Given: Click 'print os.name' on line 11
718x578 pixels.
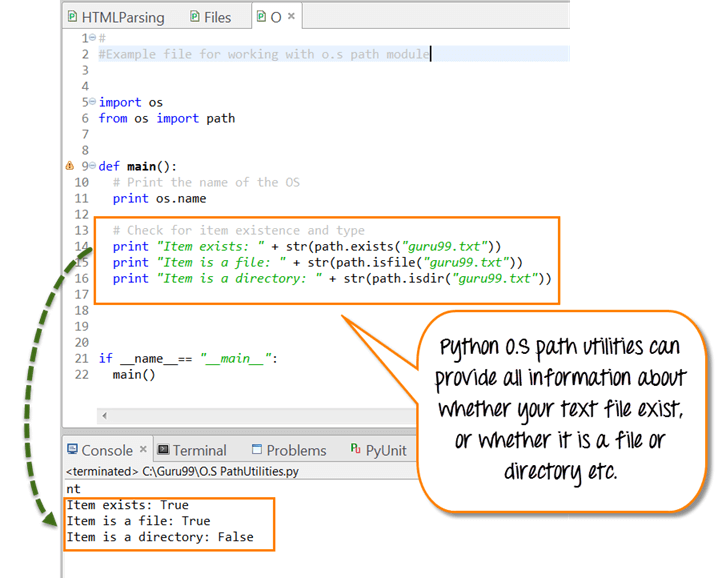Looking at the screenshot, I should [x=159, y=198].
